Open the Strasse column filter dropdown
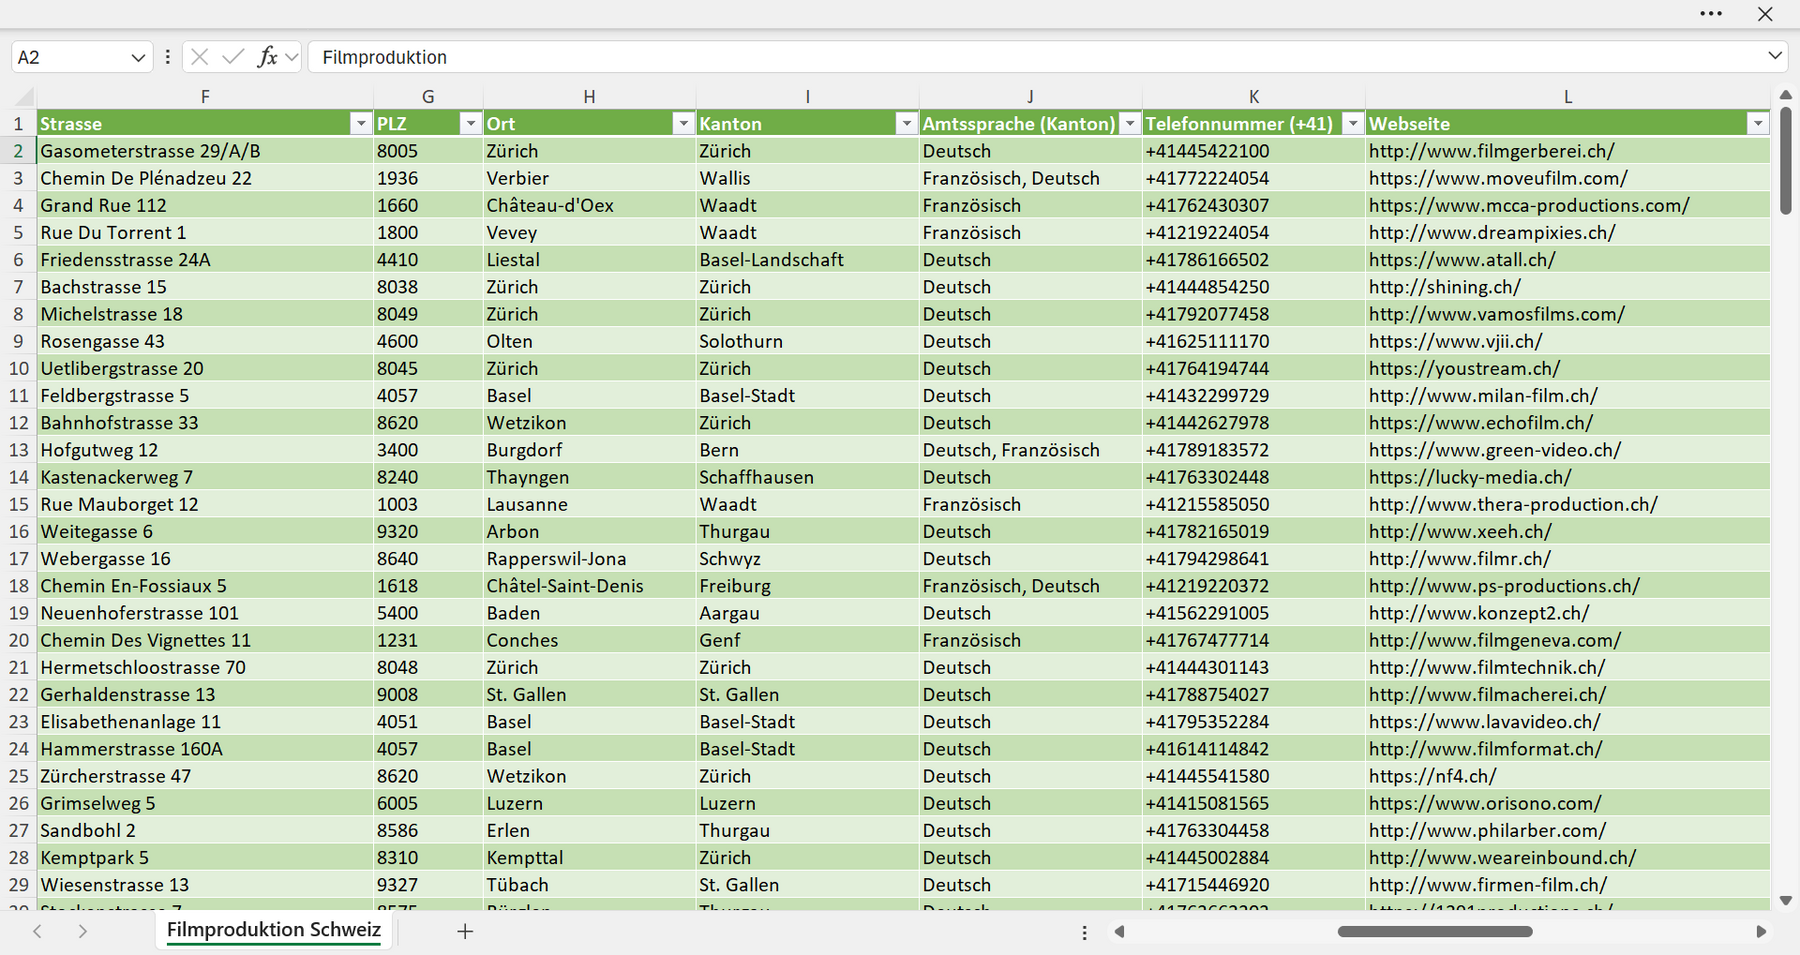The width and height of the screenshot is (1800, 955). [x=361, y=123]
